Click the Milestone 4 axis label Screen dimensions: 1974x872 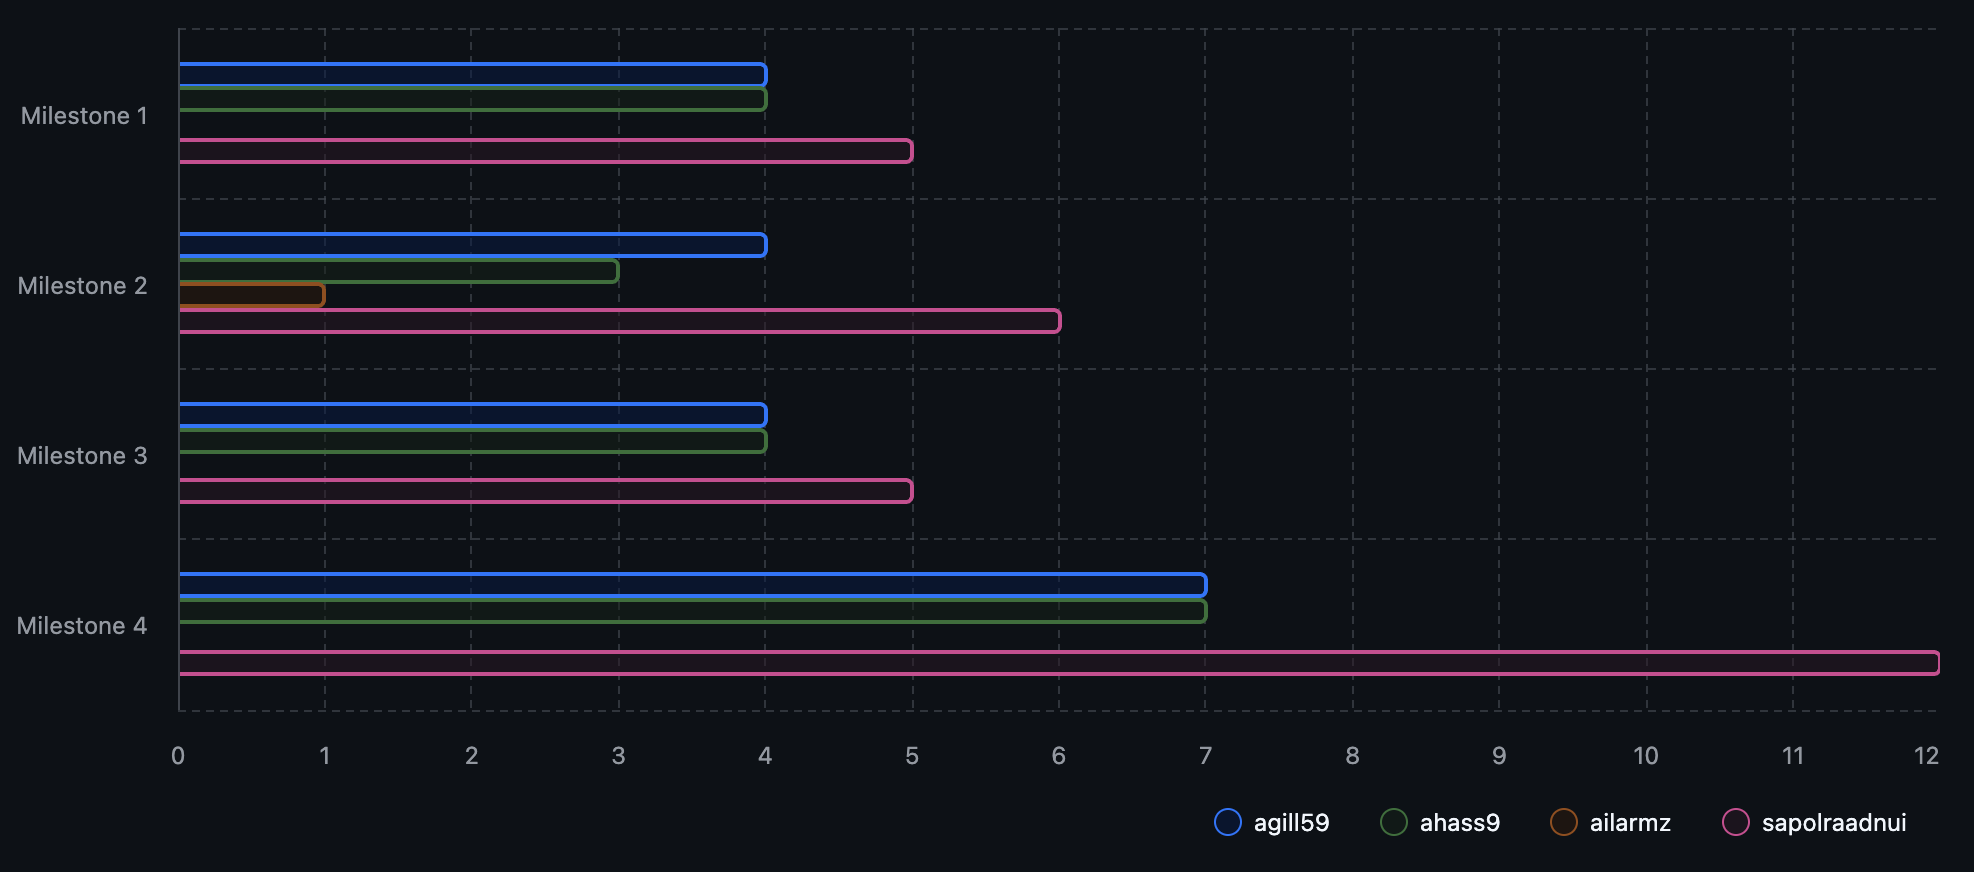tap(82, 626)
